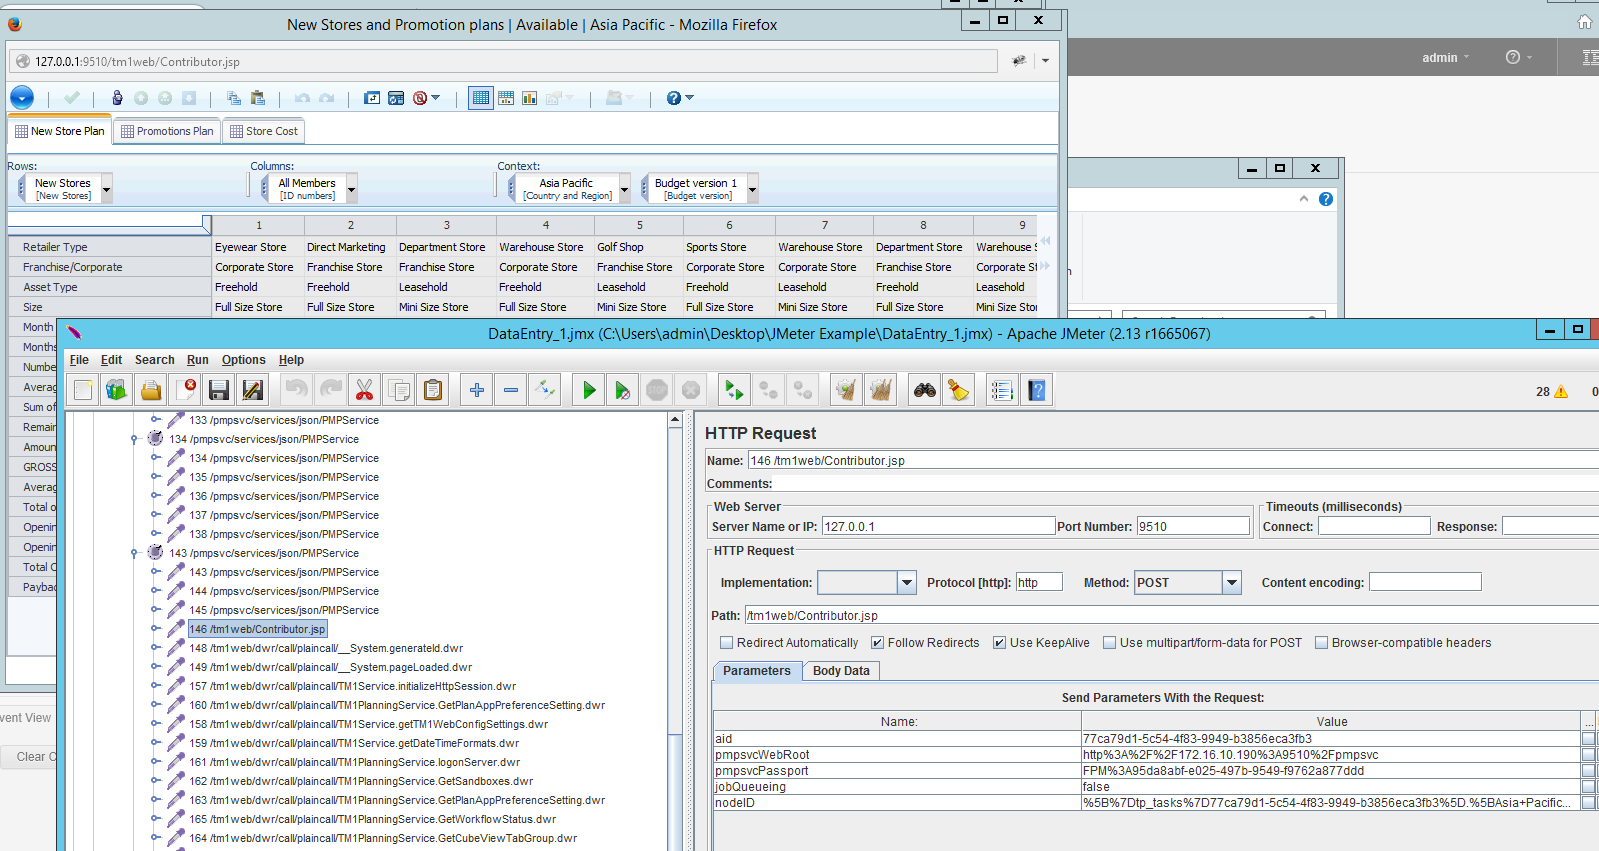Toggle Redirect Automatically checkbox

tap(727, 643)
